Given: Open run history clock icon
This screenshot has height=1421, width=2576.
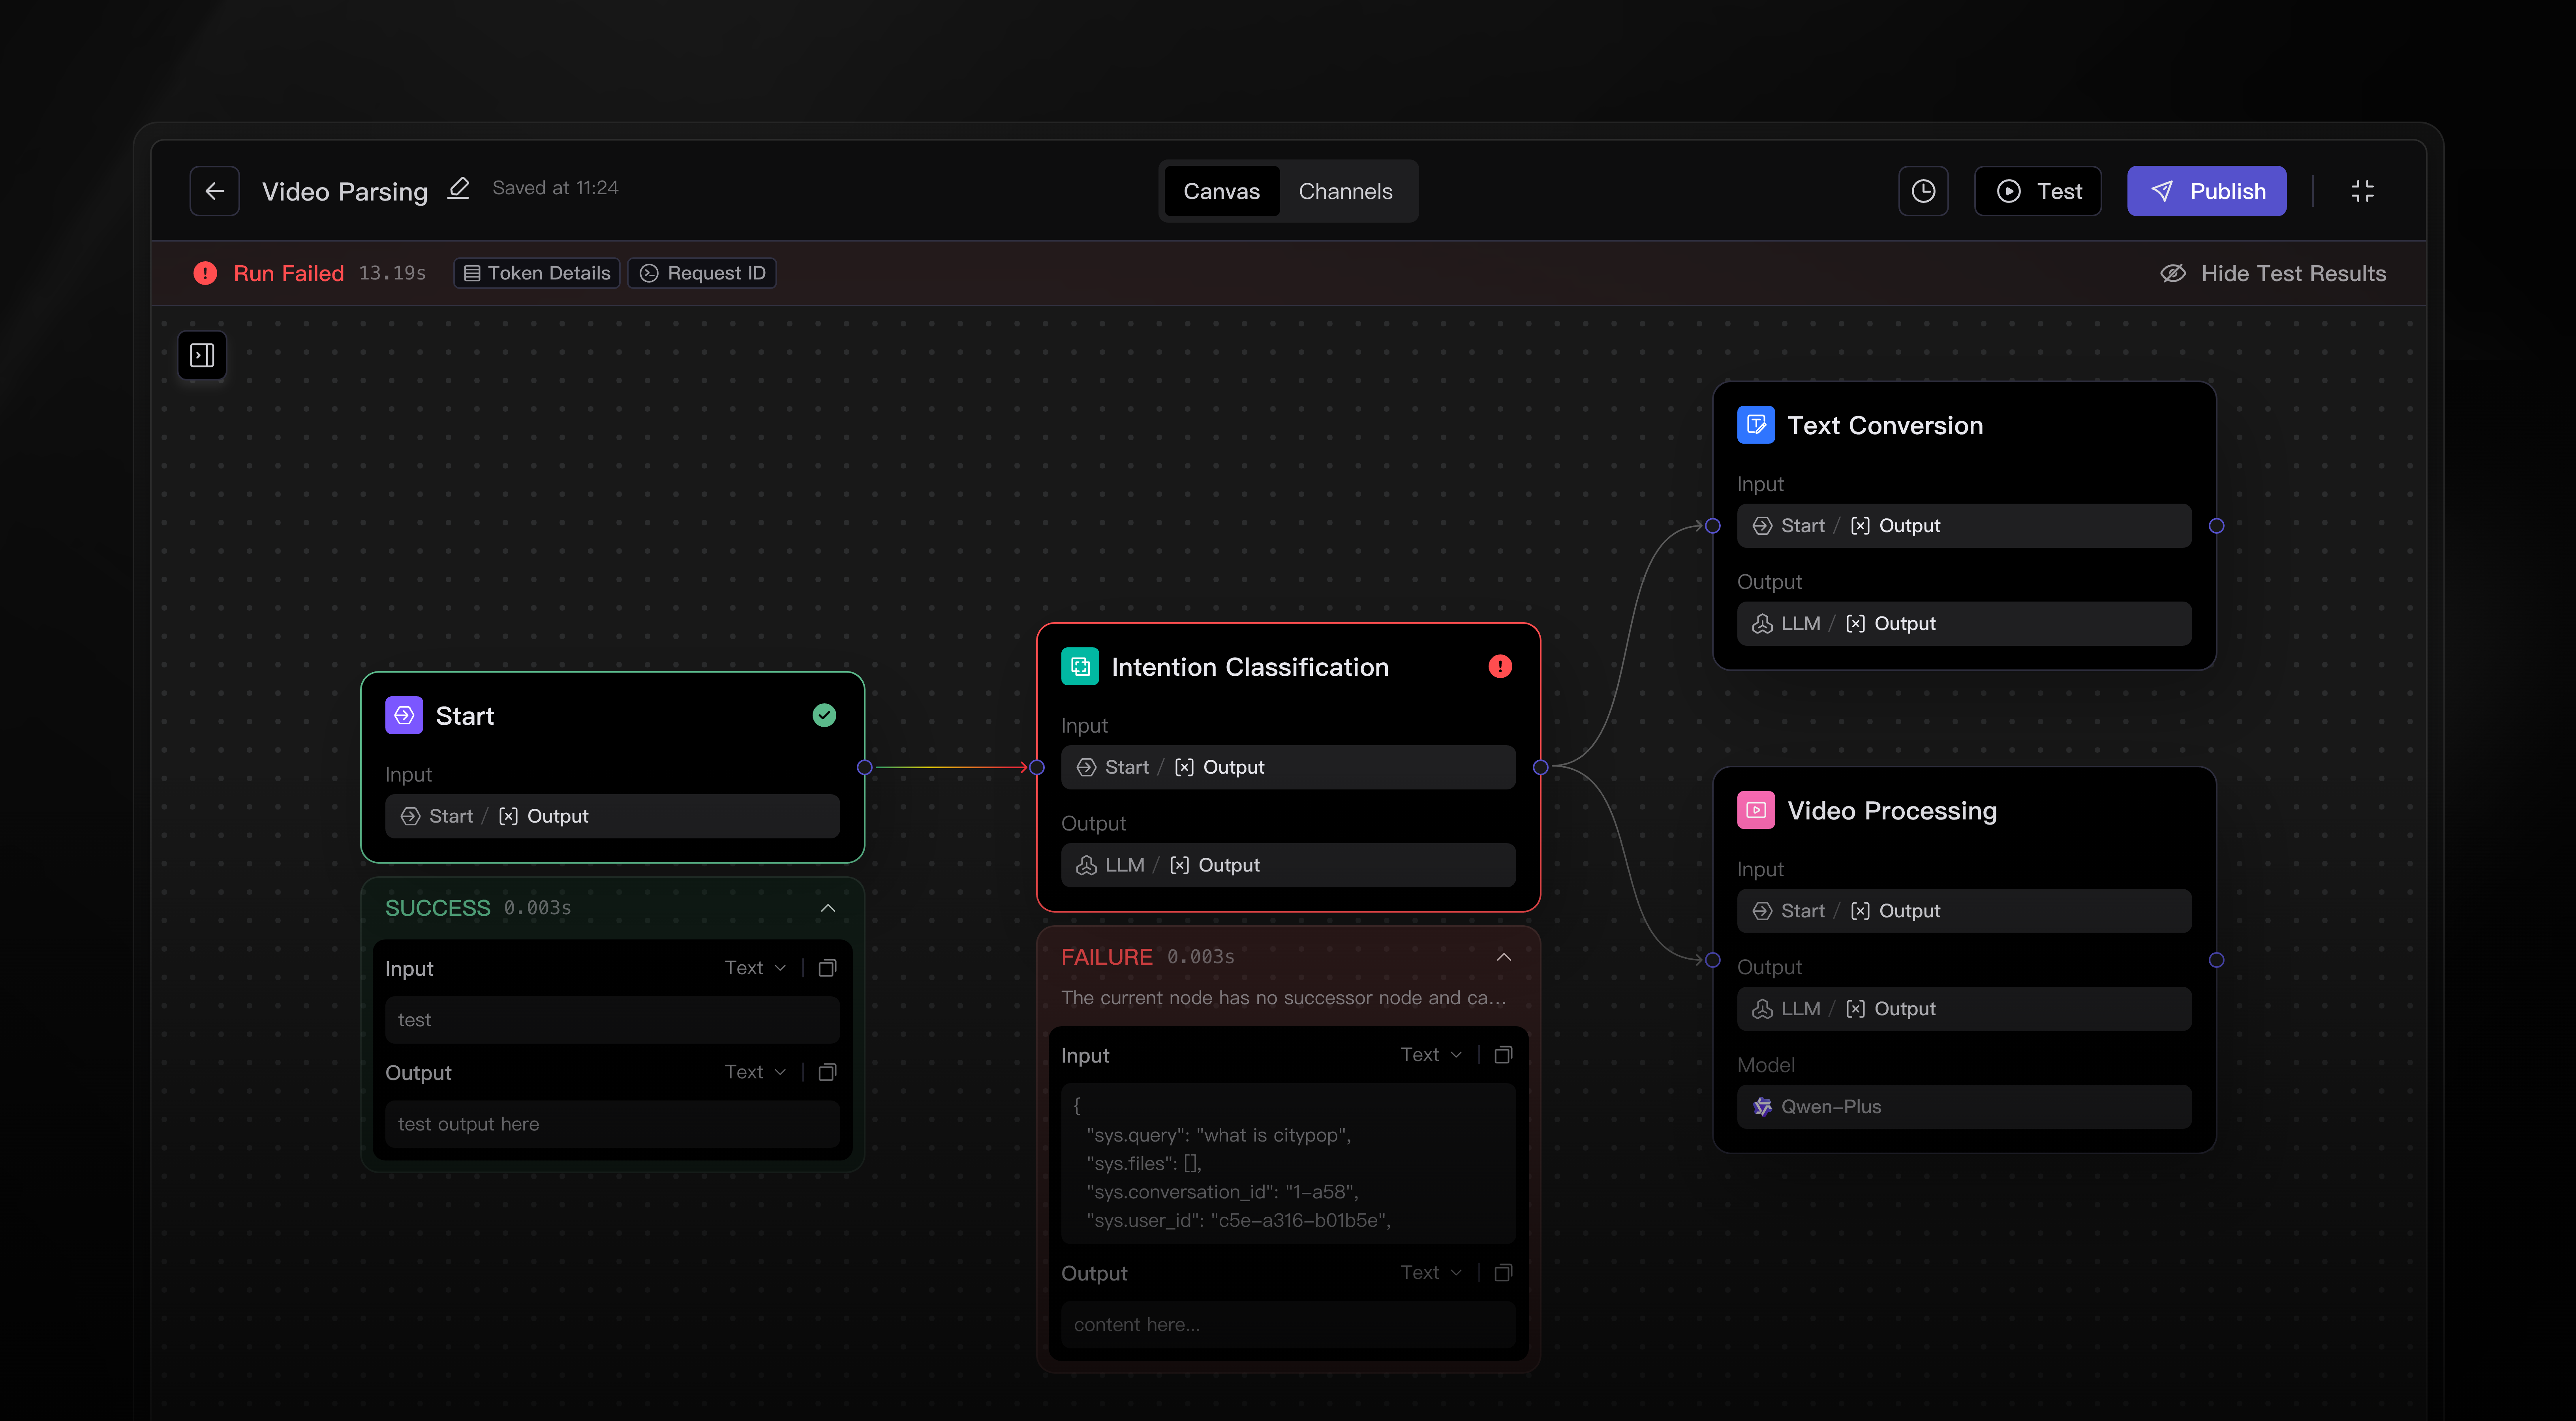Looking at the screenshot, I should (1923, 191).
